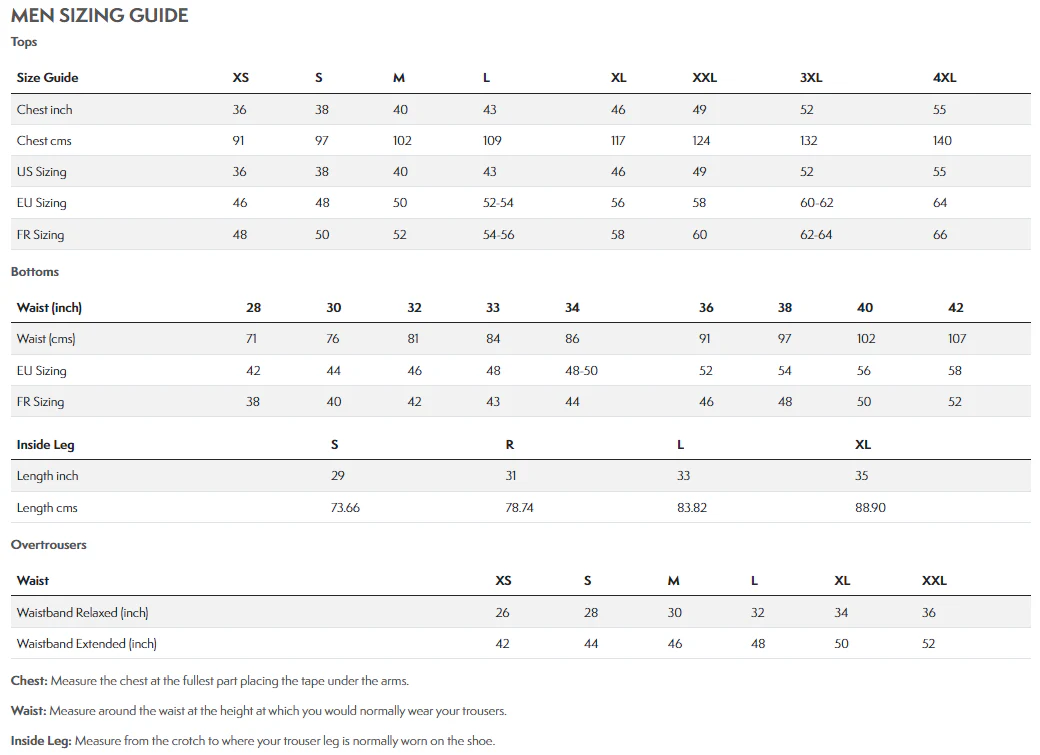Select waist size 34 column header
This screenshot has height=755, width=1040.
click(572, 308)
